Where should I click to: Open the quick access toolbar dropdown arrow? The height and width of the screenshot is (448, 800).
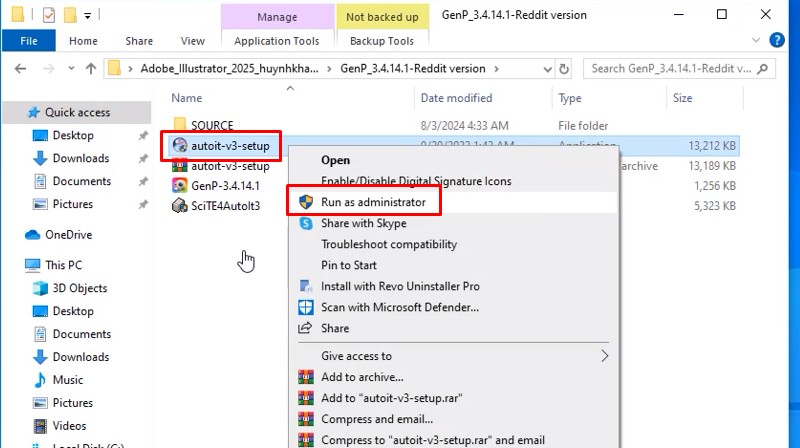tap(88, 16)
